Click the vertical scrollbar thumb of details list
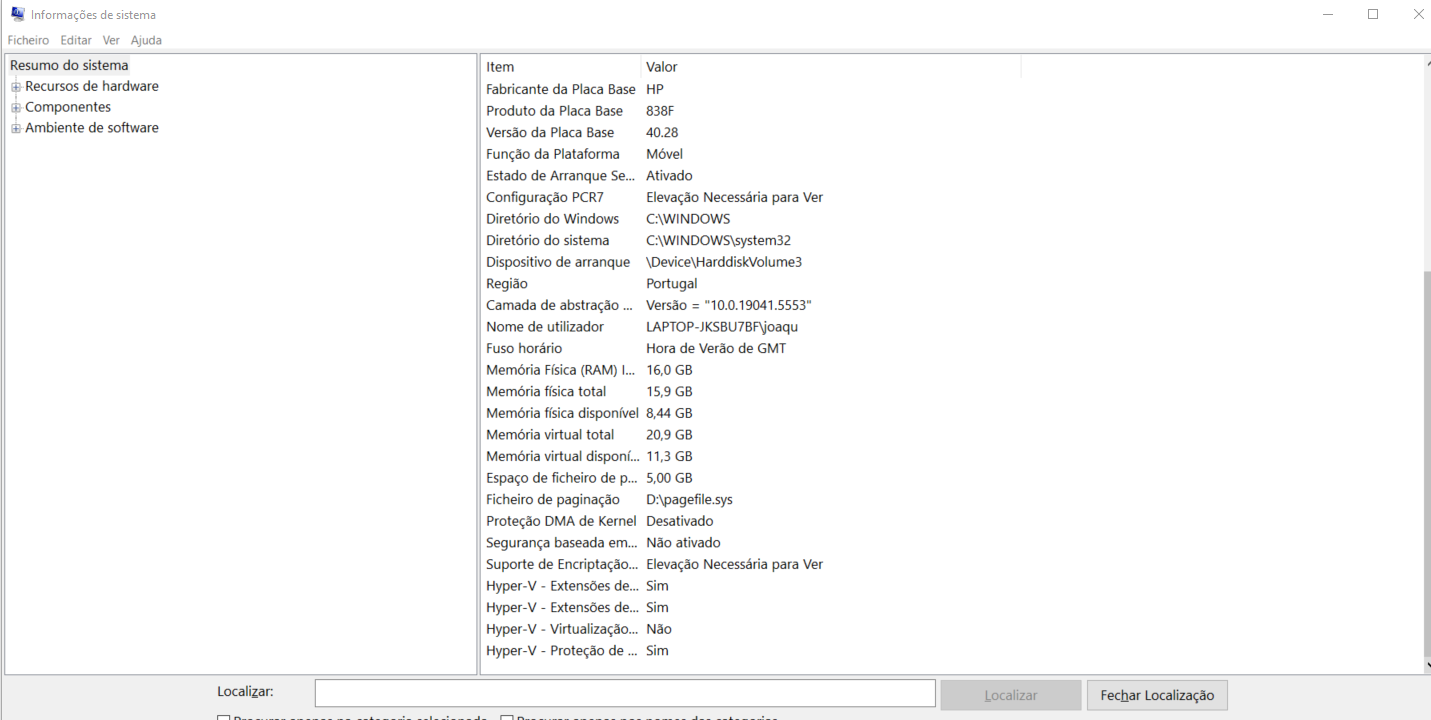 click(1426, 462)
